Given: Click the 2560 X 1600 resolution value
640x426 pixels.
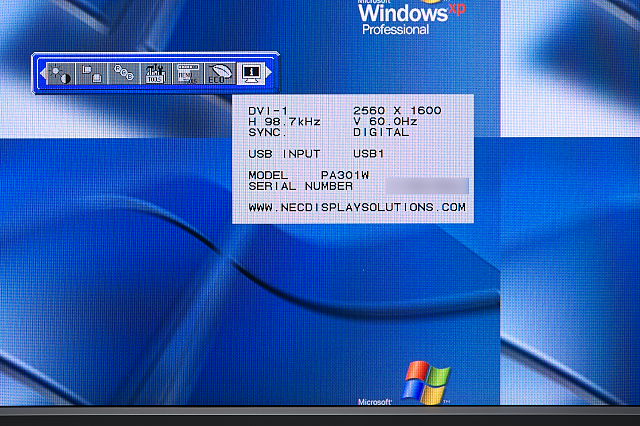Looking at the screenshot, I should (x=397, y=110).
